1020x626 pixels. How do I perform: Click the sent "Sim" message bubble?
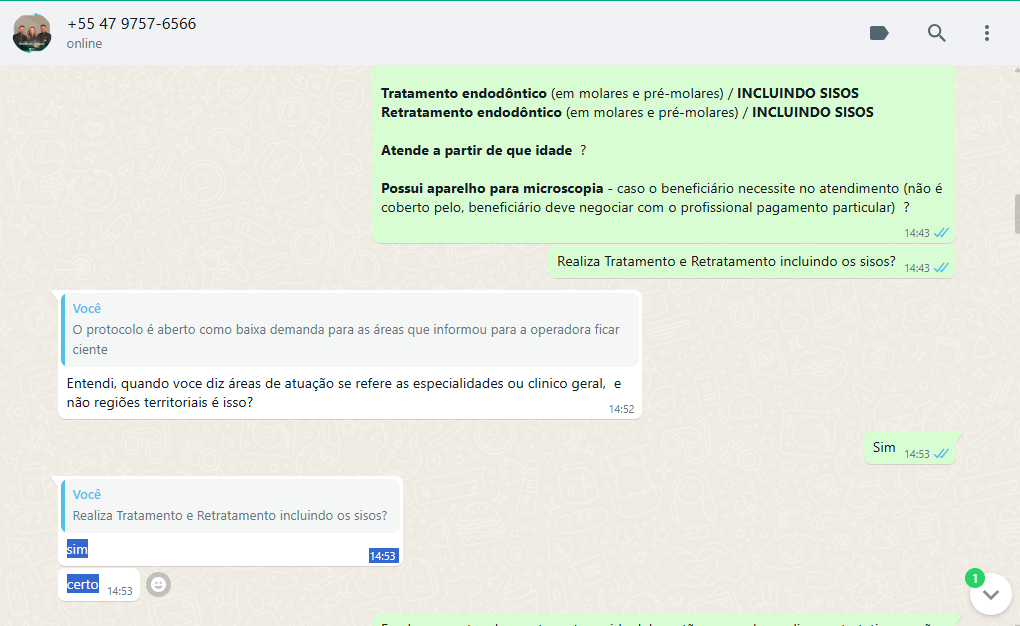point(909,449)
